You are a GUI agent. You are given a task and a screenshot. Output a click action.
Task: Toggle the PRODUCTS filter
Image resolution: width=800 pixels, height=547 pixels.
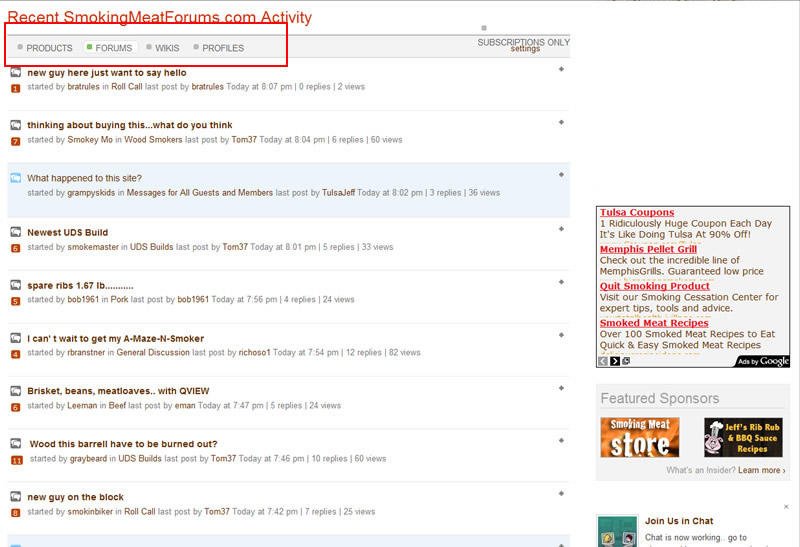tap(45, 48)
